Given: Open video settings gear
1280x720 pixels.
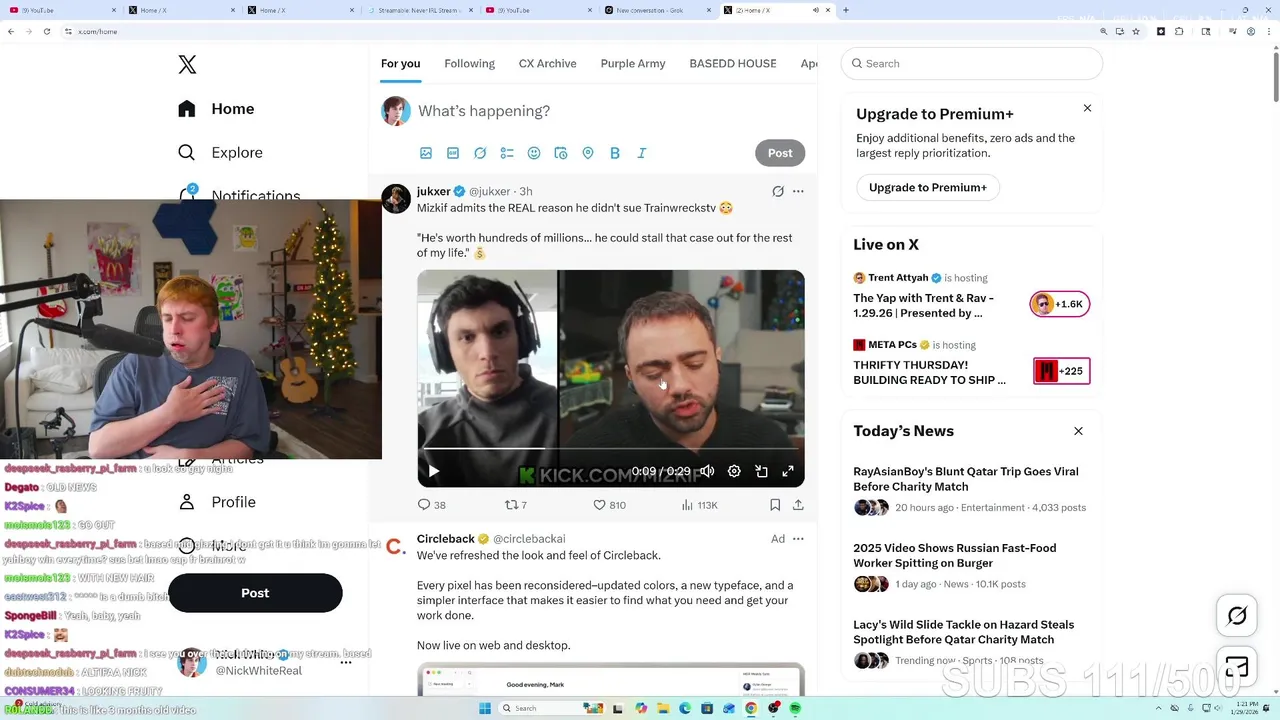Looking at the screenshot, I should pyautogui.click(x=734, y=471).
